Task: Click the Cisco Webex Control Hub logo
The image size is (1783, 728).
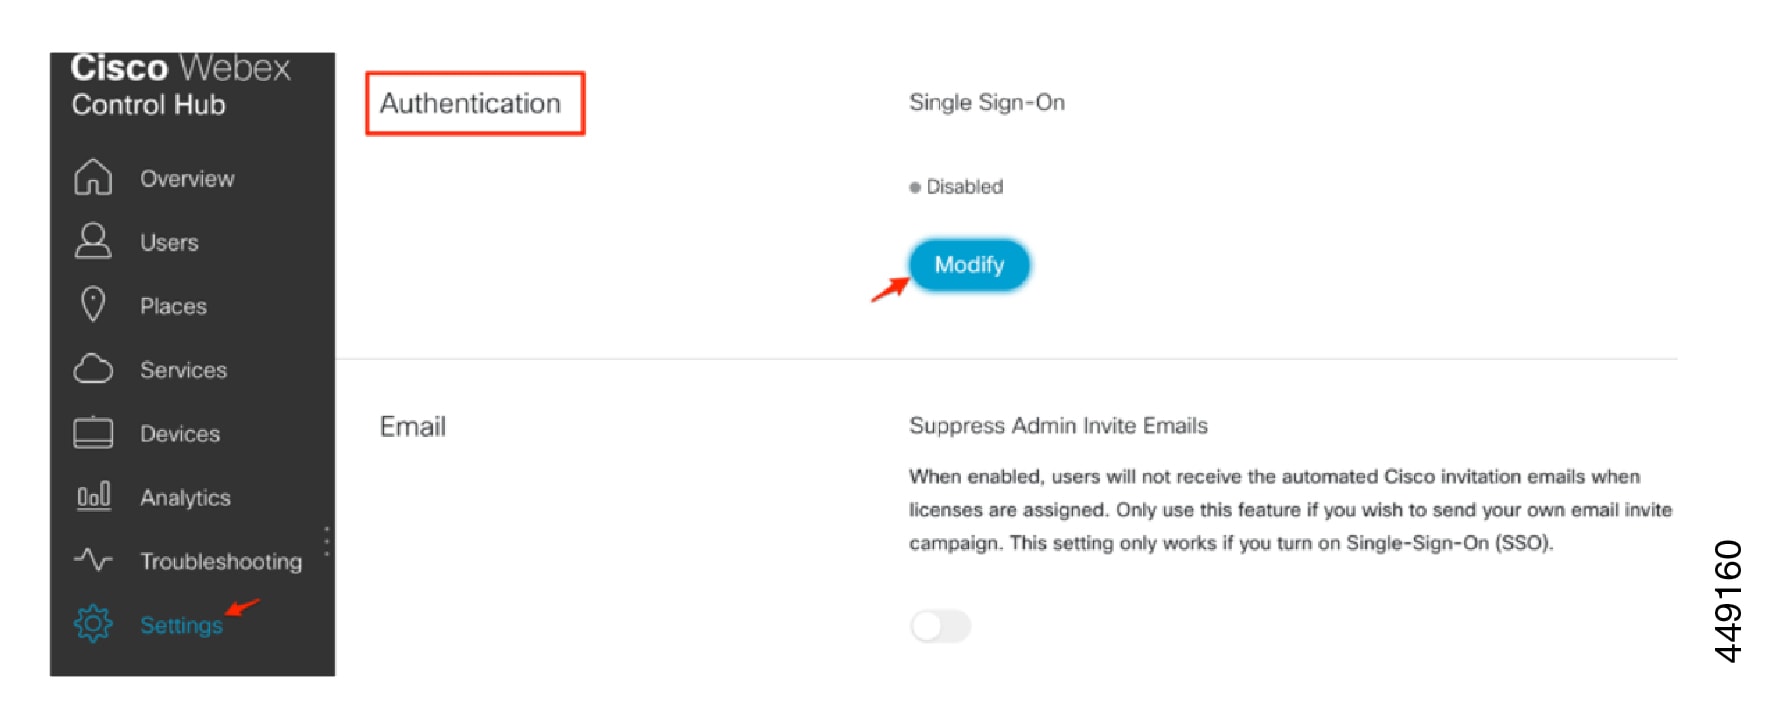Action: (x=180, y=85)
